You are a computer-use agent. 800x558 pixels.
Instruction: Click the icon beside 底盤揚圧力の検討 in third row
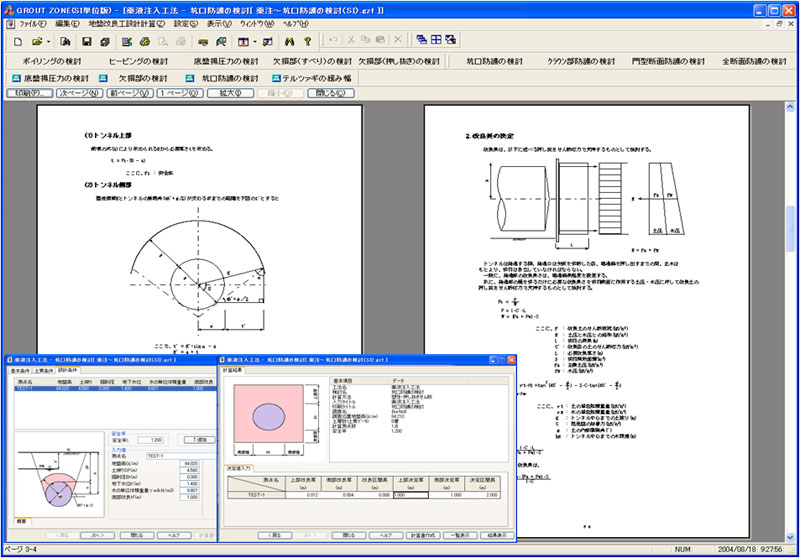point(17,77)
